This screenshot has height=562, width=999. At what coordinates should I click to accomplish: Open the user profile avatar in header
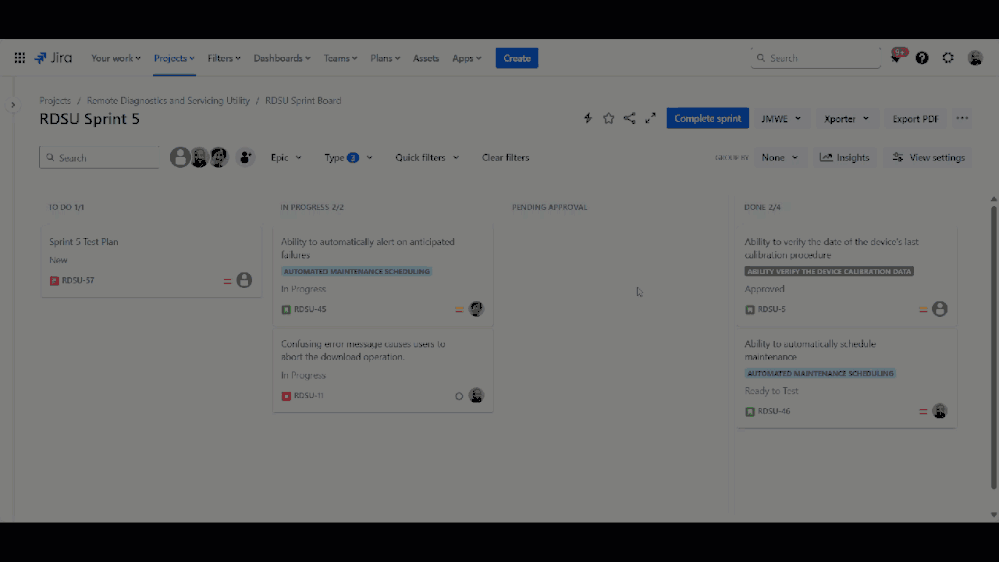[975, 58]
